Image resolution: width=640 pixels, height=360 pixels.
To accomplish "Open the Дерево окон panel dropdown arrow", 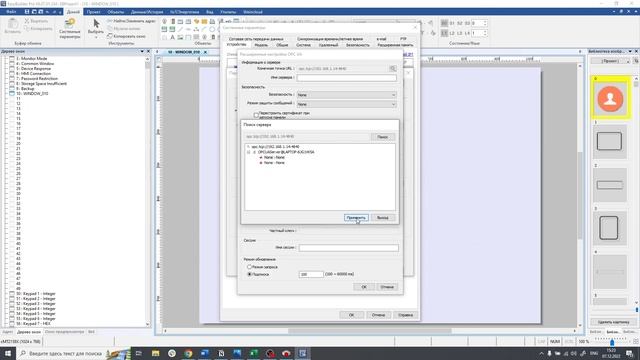I will 142,51.
